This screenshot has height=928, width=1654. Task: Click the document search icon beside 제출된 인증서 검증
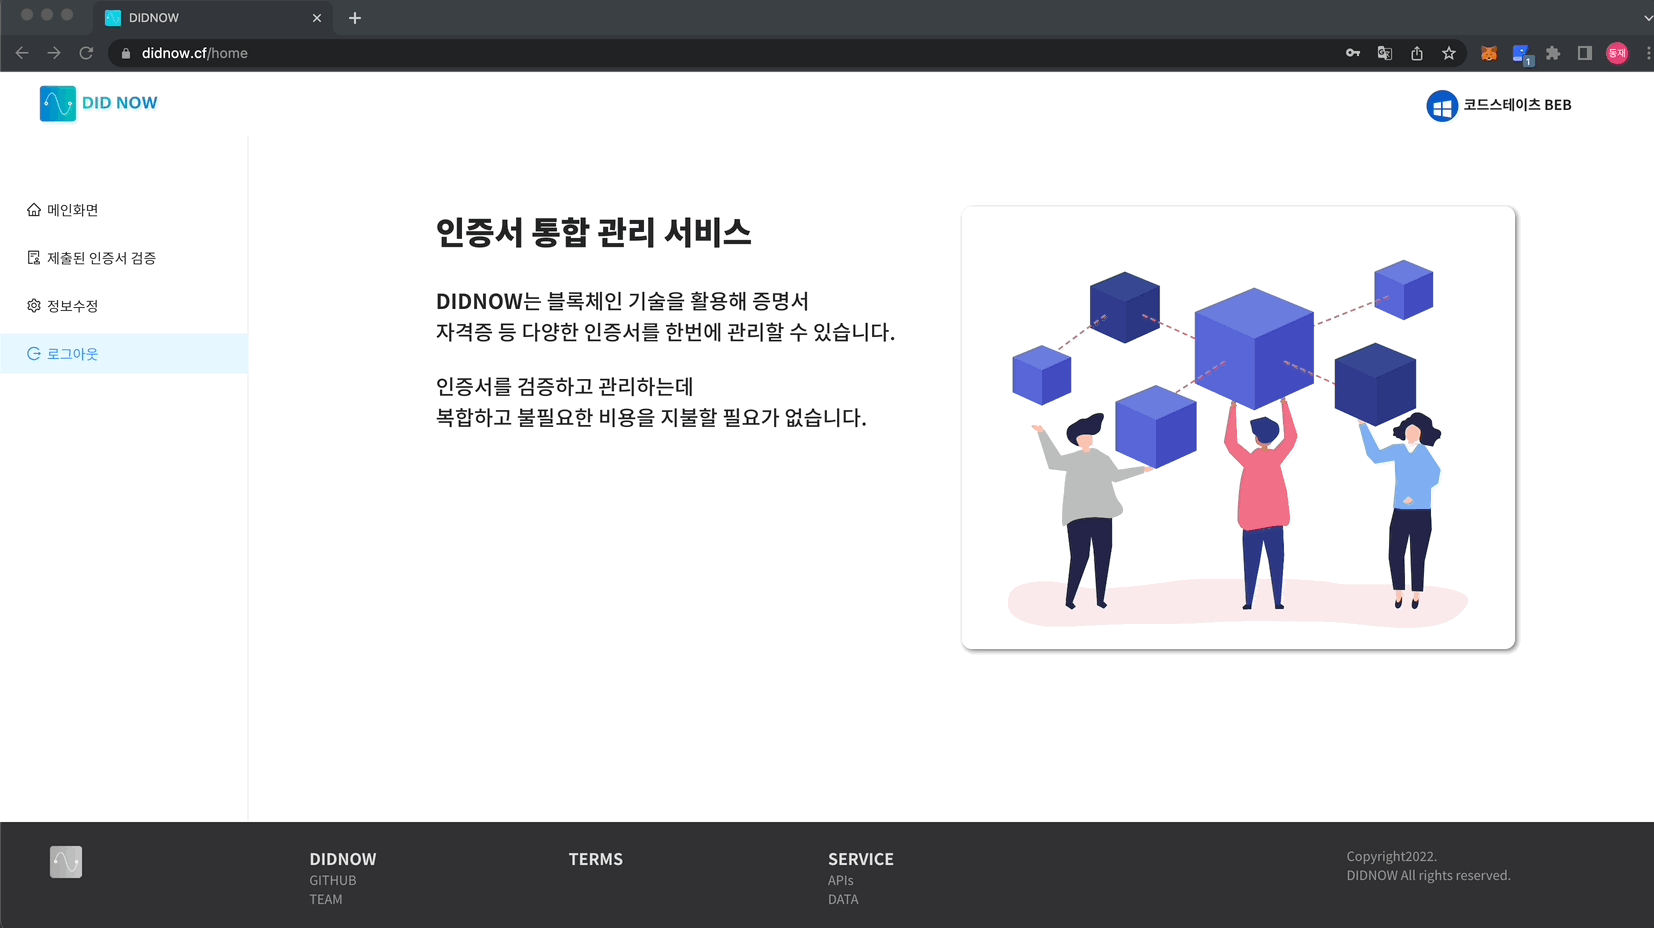coord(34,258)
